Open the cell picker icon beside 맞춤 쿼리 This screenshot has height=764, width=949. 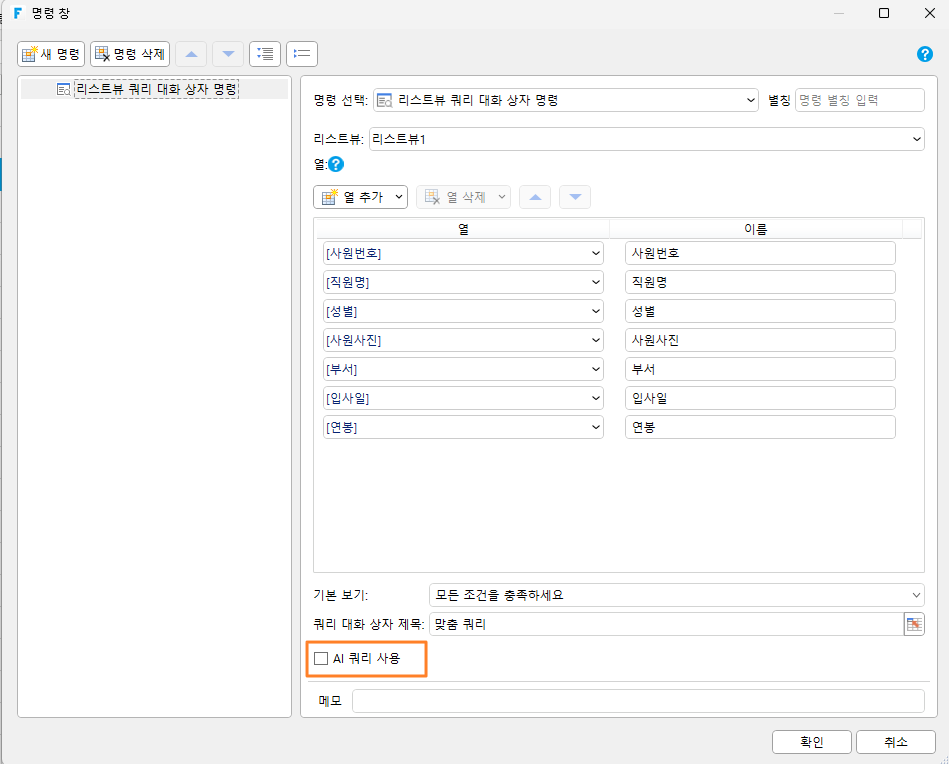pyautogui.click(x=914, y=624)
